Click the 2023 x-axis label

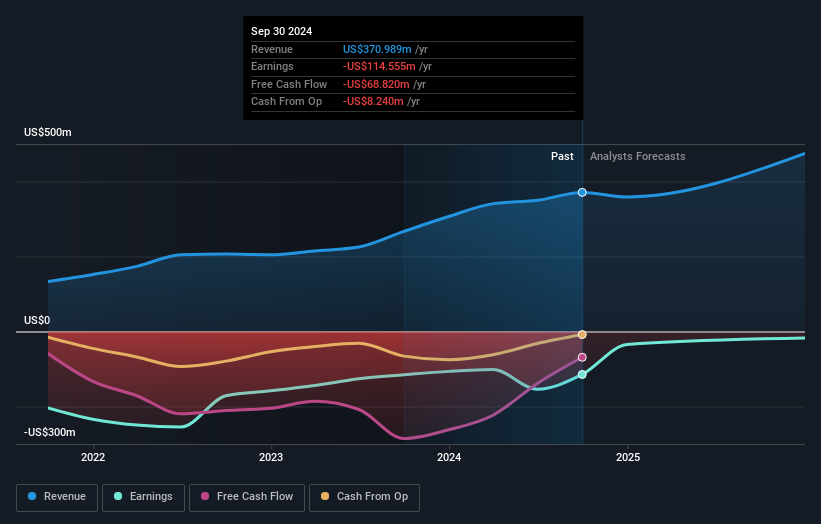pyautogui.click(x=271, y=458)
